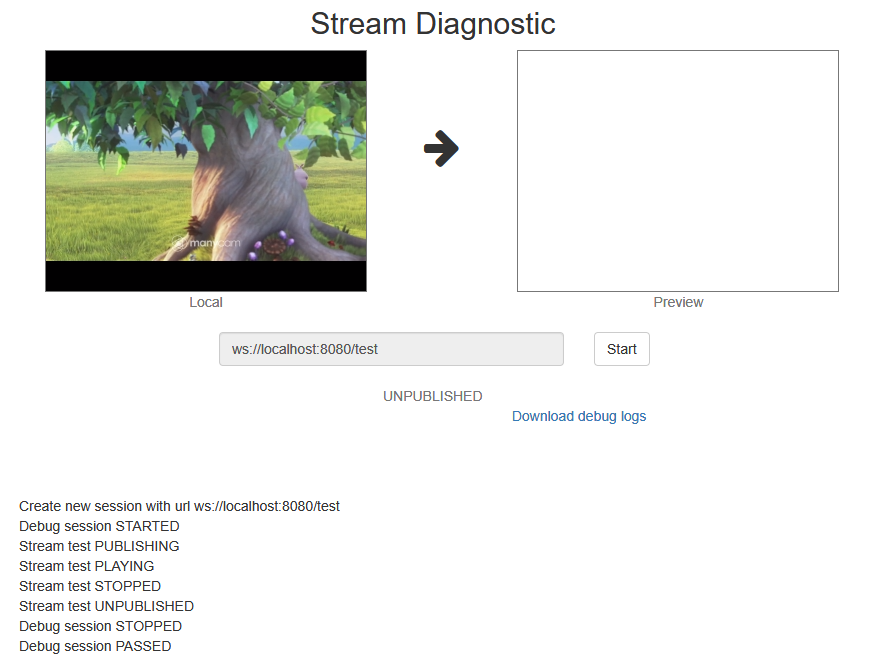Open the Download debug logs link
This screenshot has width=879, height=667.
pyautogui.click(x=578, y=416)
